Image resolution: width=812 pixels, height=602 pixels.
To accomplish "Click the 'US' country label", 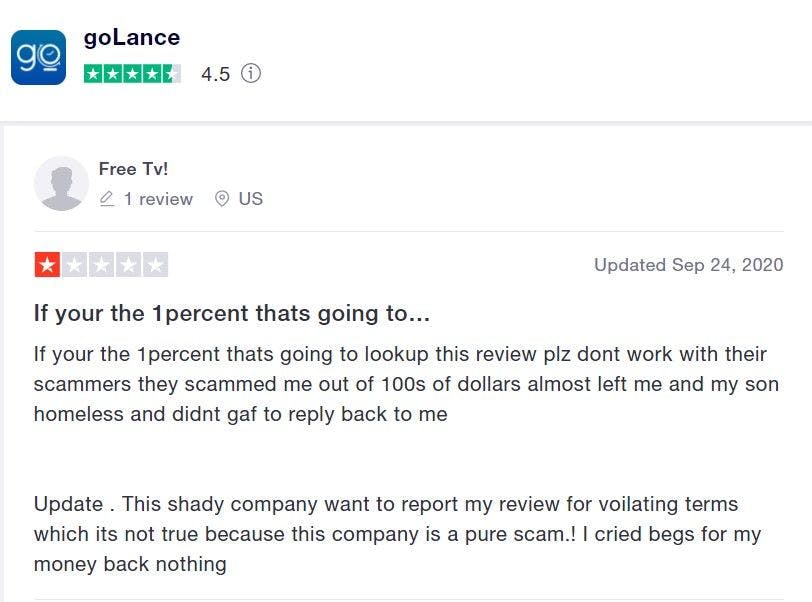I will tap(251, 199).
